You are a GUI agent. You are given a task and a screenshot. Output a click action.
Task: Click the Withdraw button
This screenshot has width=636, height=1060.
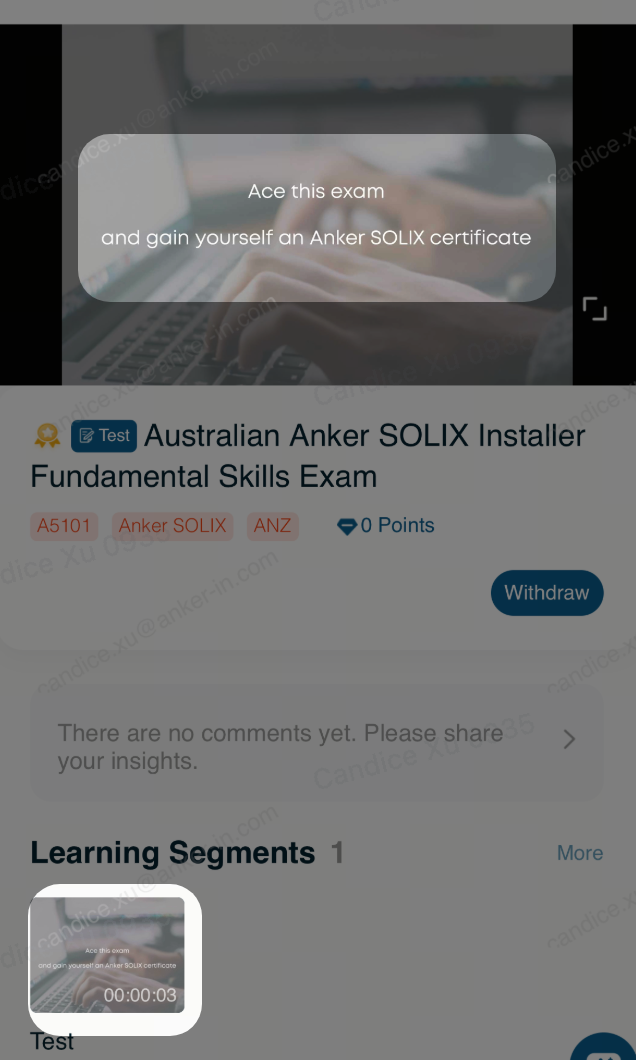pos(547,593)
